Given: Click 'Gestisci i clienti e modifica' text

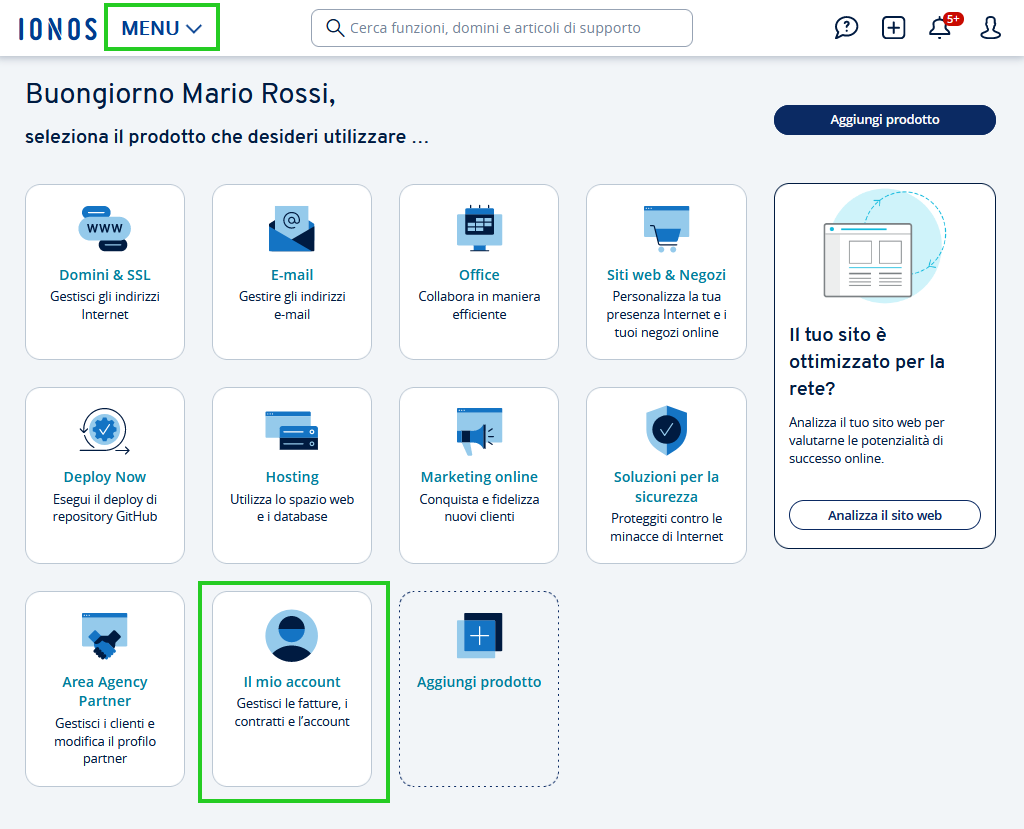Looking at the screenshot, I should pos(104,741).
